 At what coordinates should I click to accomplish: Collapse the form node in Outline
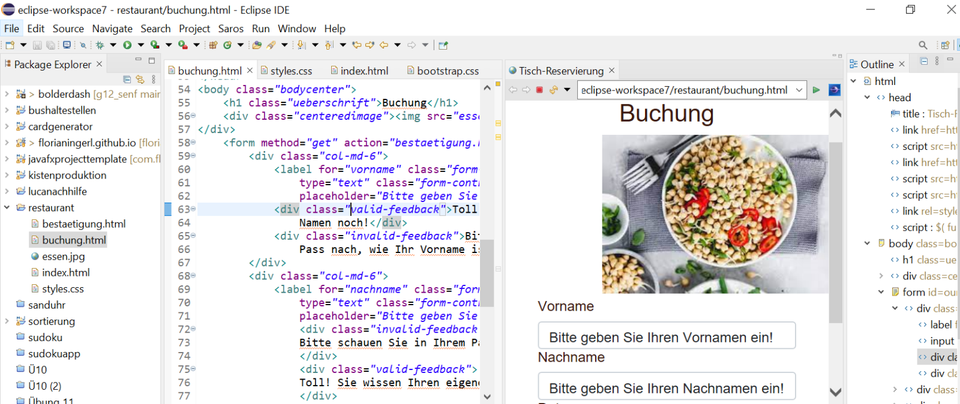(880, 292)
